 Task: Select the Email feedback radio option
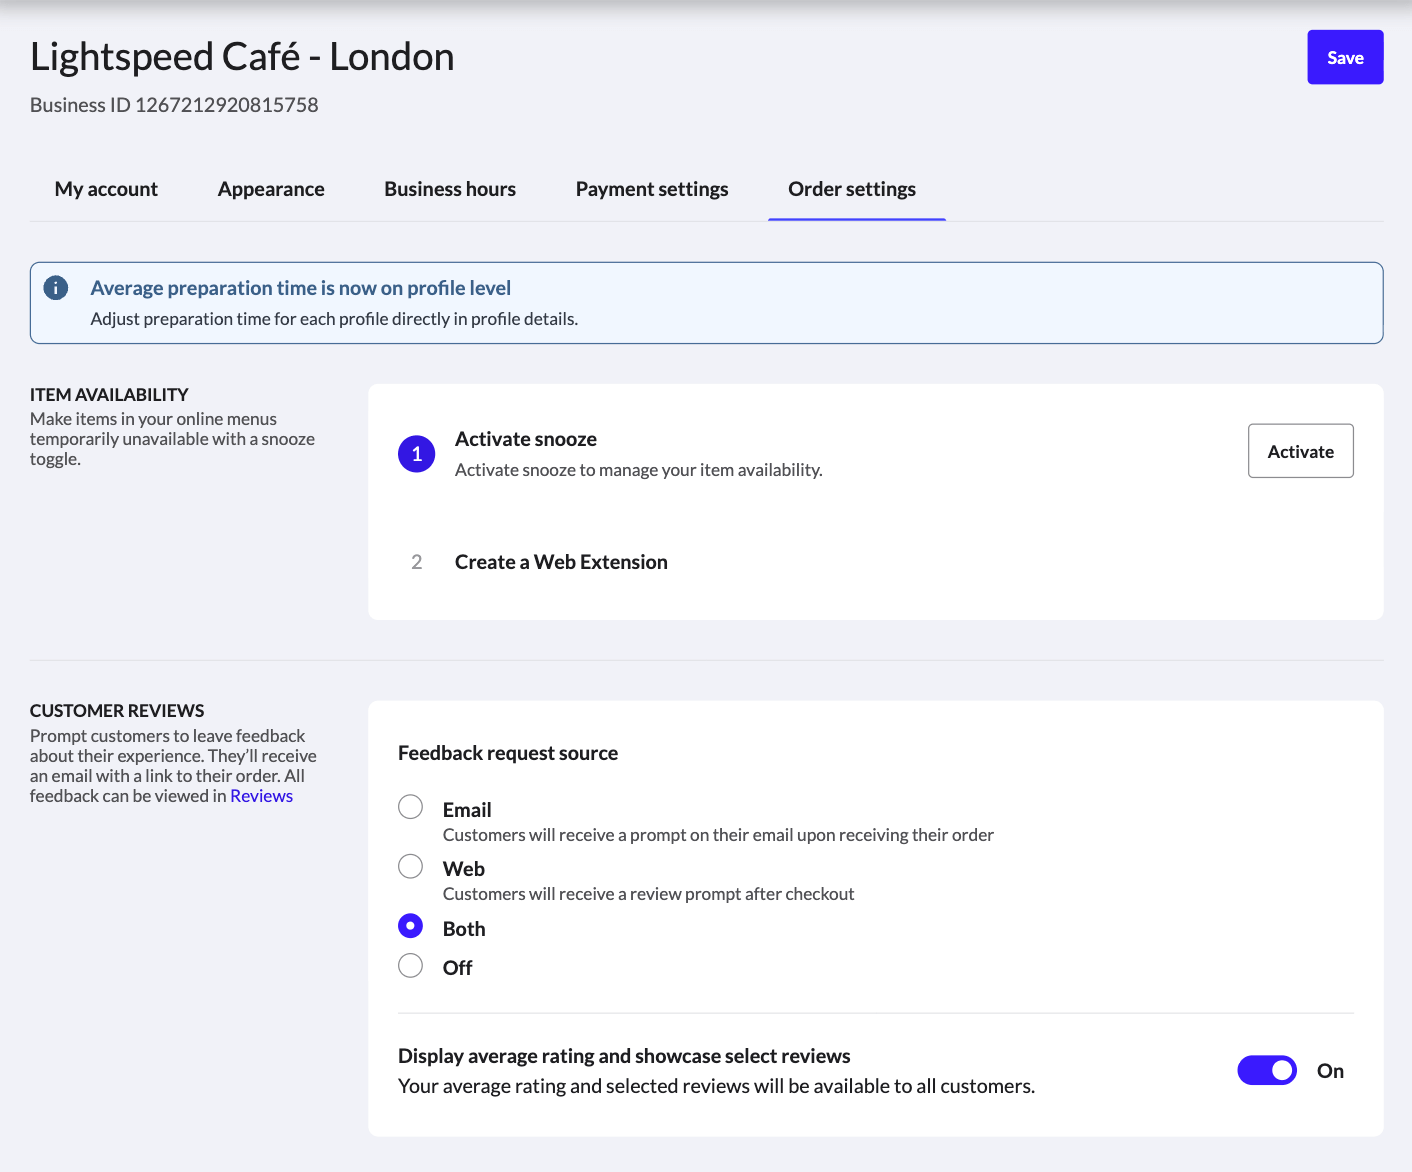point(410,807)
